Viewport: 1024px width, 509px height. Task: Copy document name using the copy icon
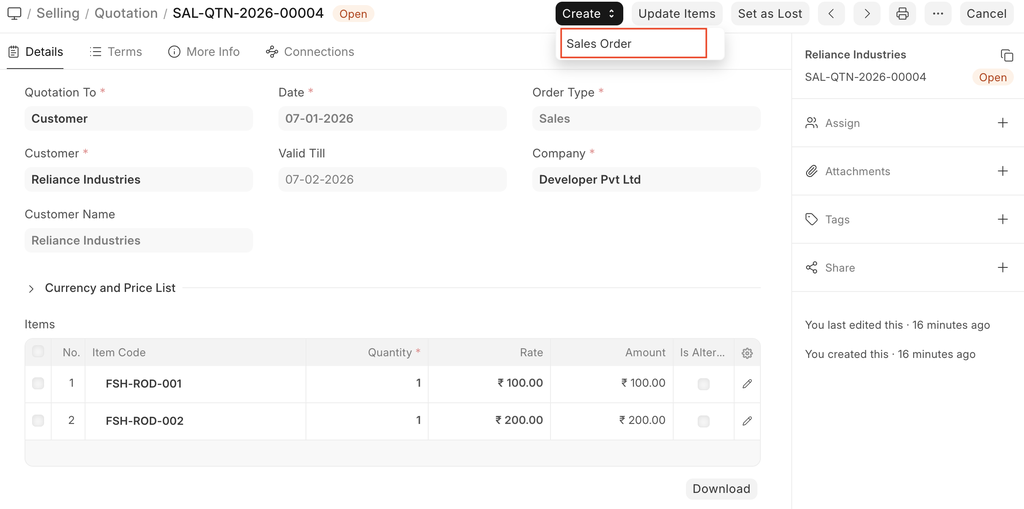tap(1006, 55)
